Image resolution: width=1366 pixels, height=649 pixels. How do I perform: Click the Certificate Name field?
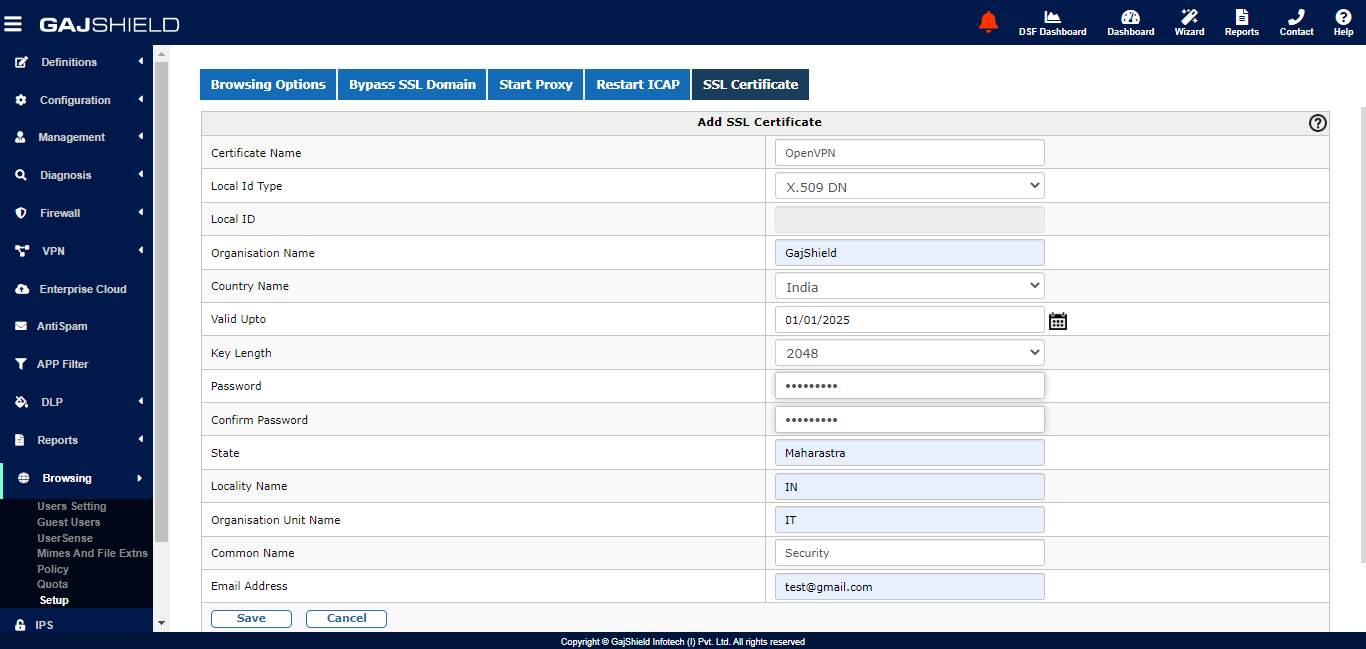click(909, 153)
